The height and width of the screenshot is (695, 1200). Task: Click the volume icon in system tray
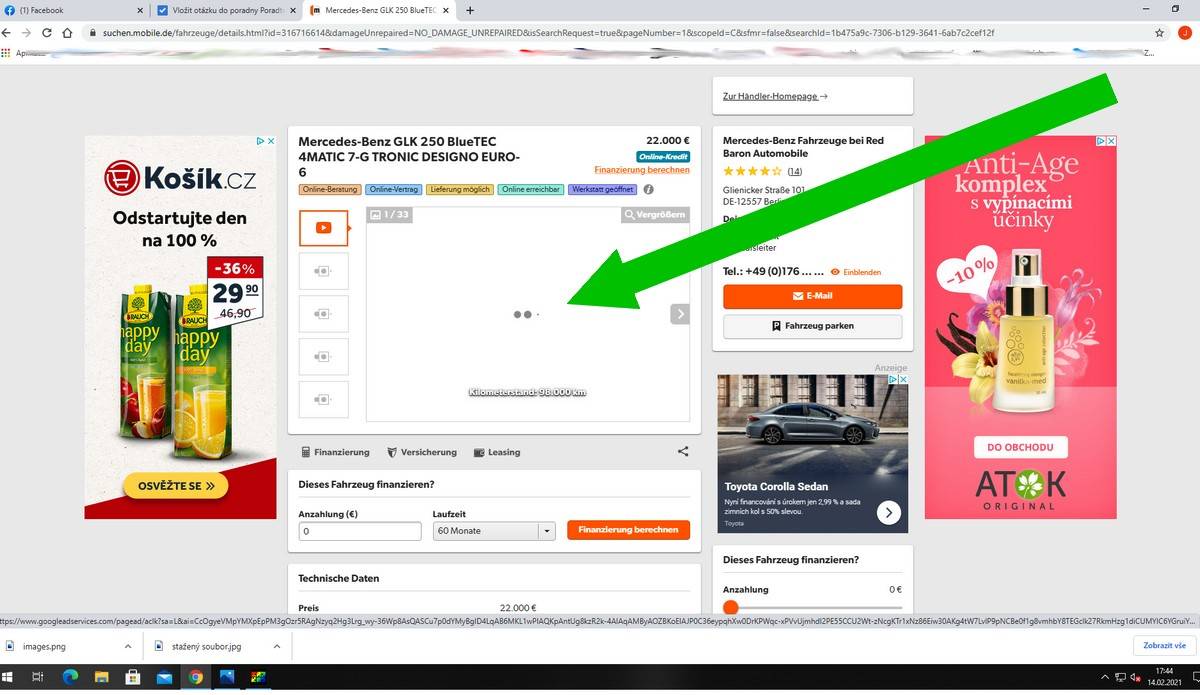click(x=1136, y=678)
